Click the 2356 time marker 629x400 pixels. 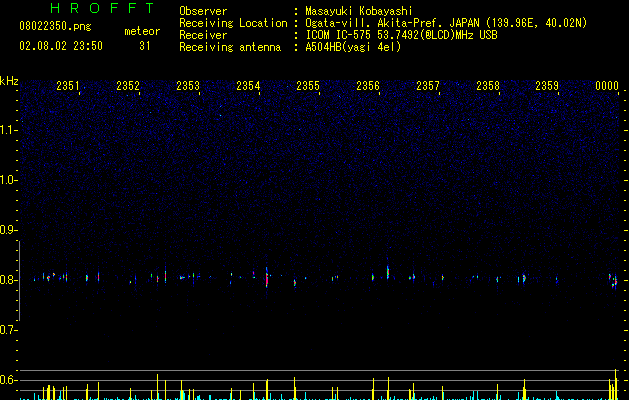(368, 85)
